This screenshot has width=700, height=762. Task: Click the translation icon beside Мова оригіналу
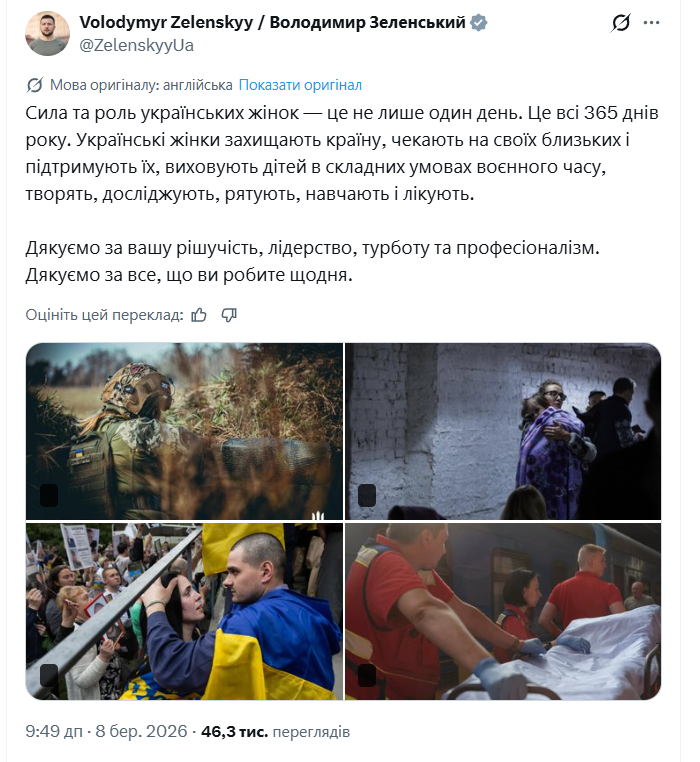pyautogui.click(x=35, y=85)
